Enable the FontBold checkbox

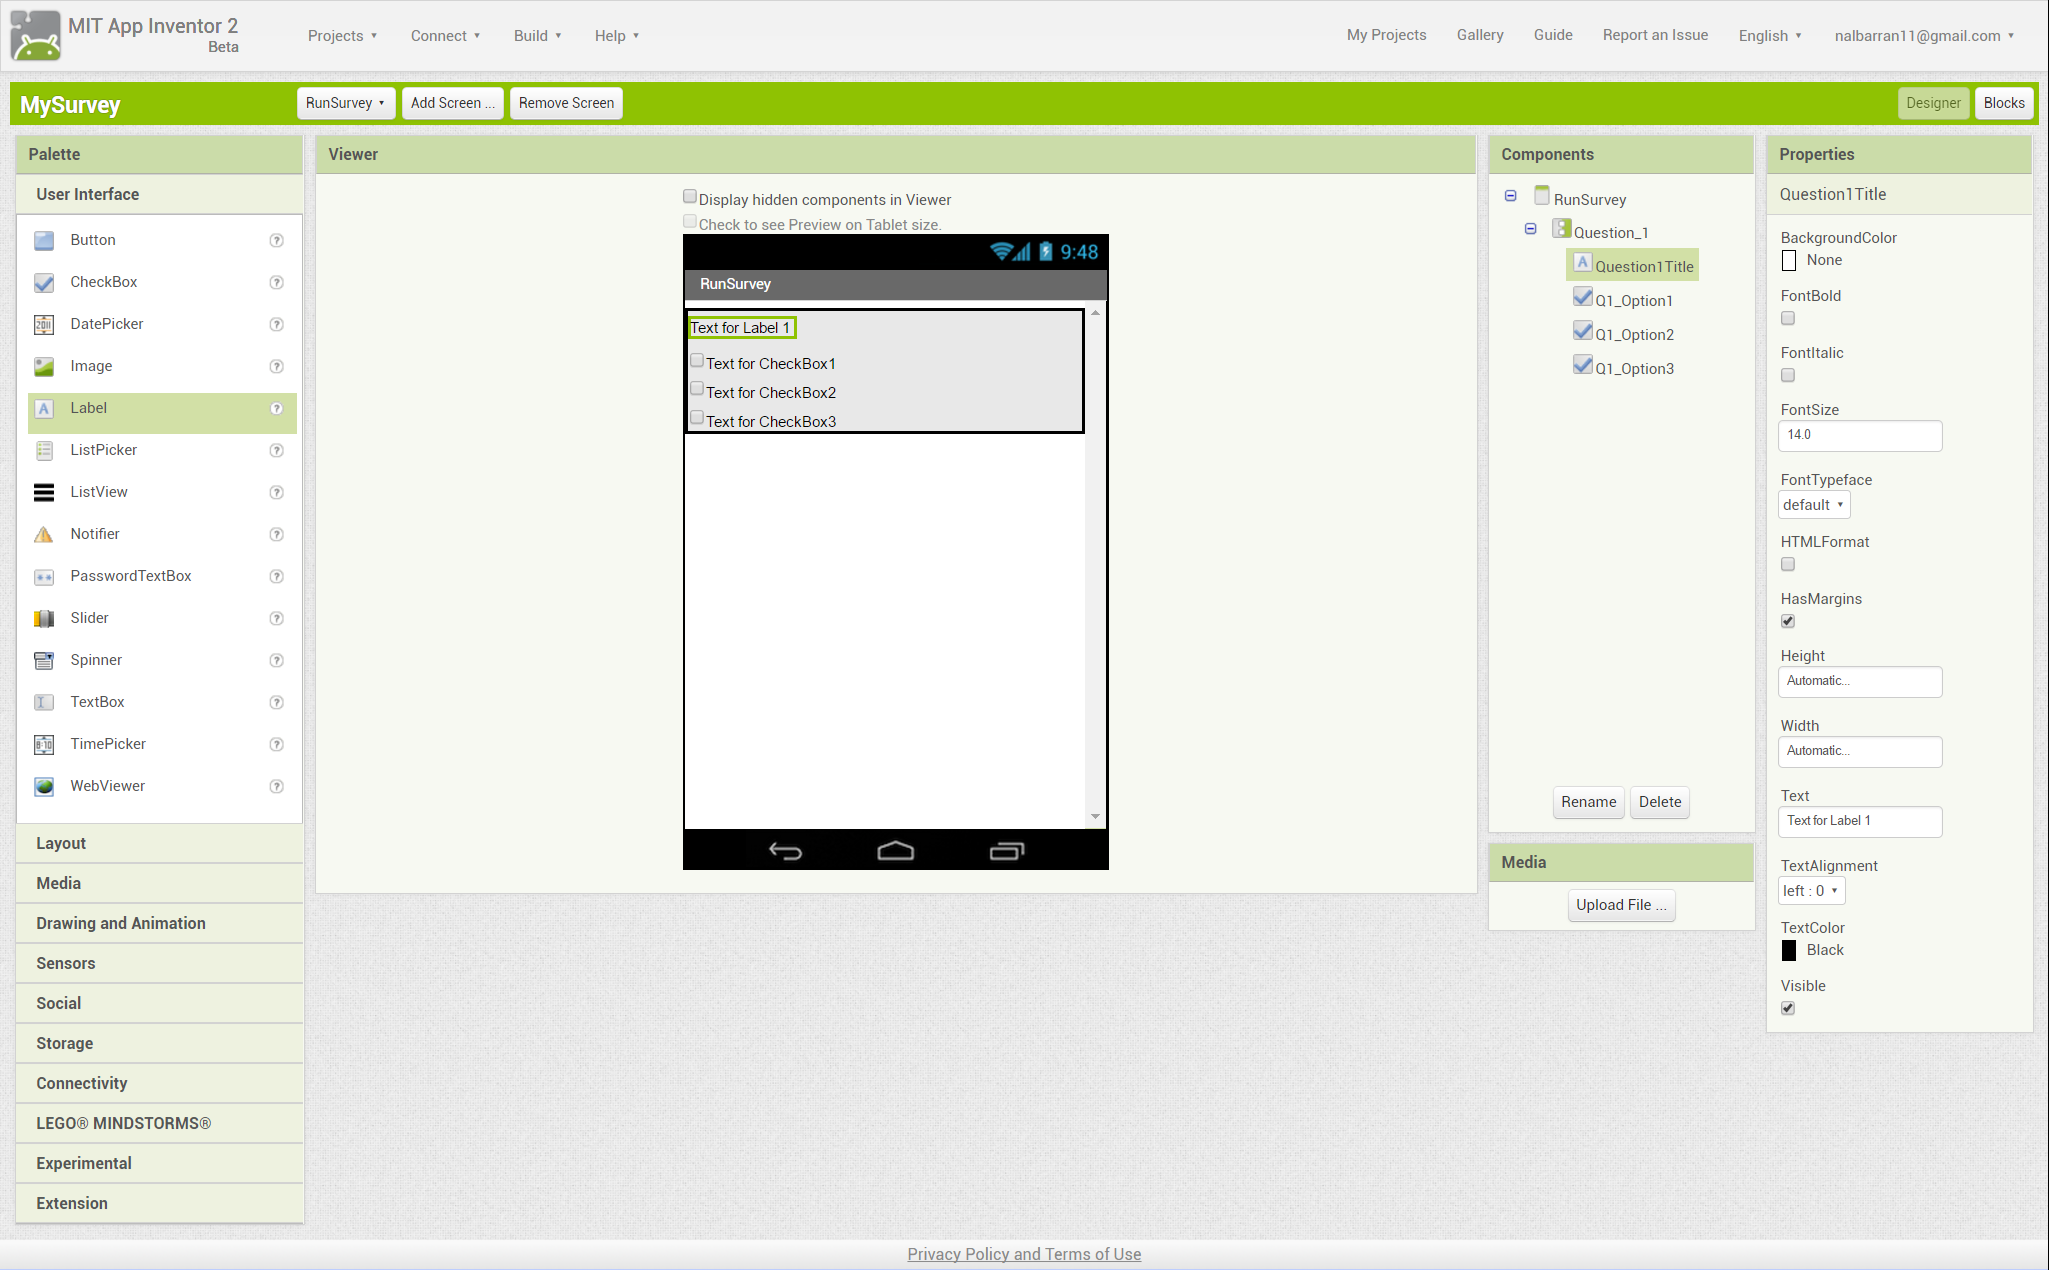[1788, 318]
